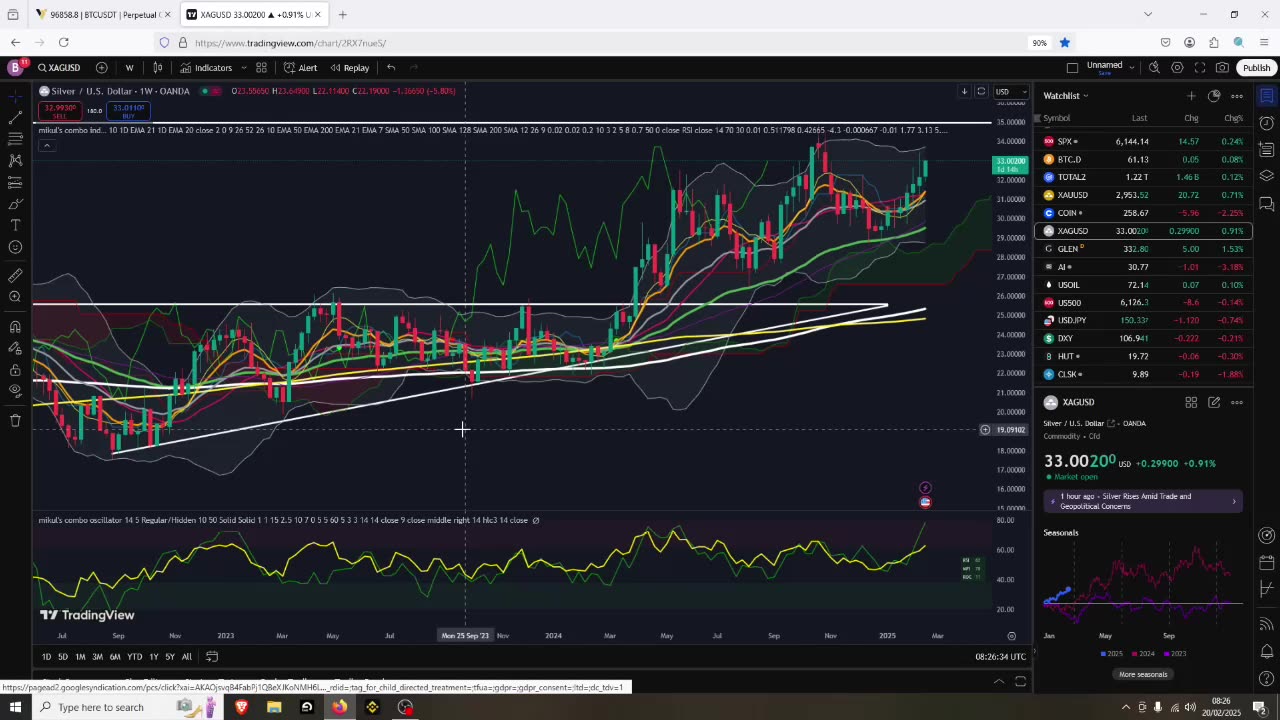Sort watchlist by Last column
The height and width of the screenshot is (720, 1280).
[1139, 118]
